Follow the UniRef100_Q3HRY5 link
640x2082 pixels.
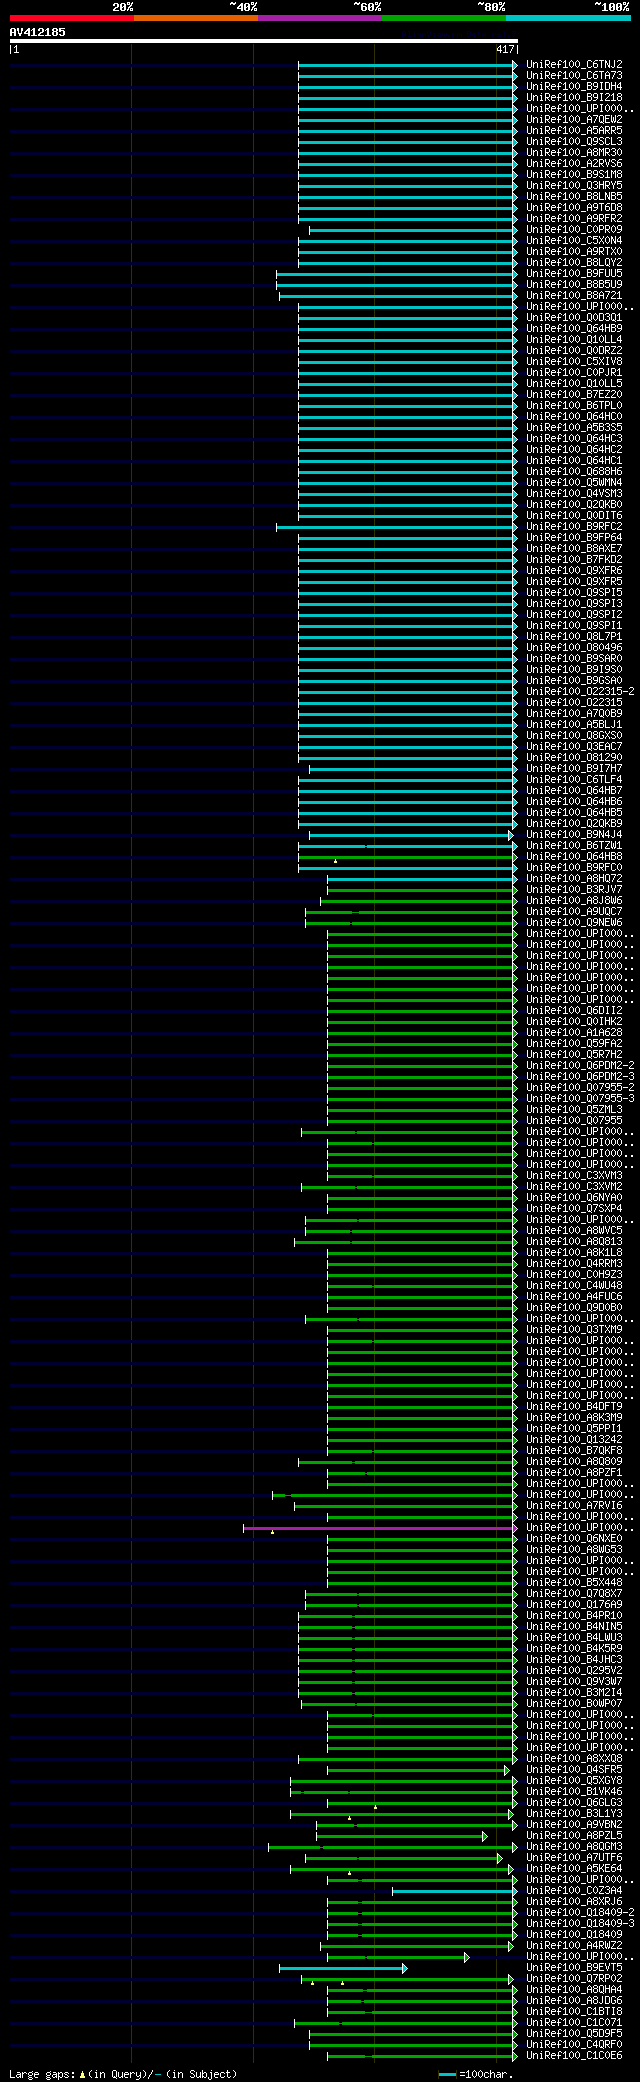(x=574, y=186)
